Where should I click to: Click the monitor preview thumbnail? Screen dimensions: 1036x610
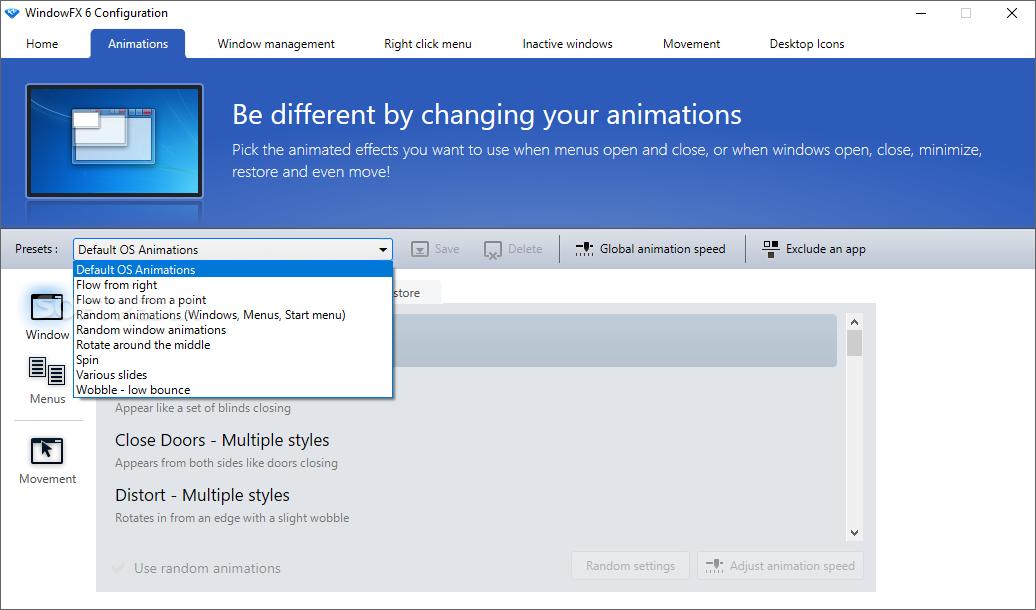[x=114, y=141]
